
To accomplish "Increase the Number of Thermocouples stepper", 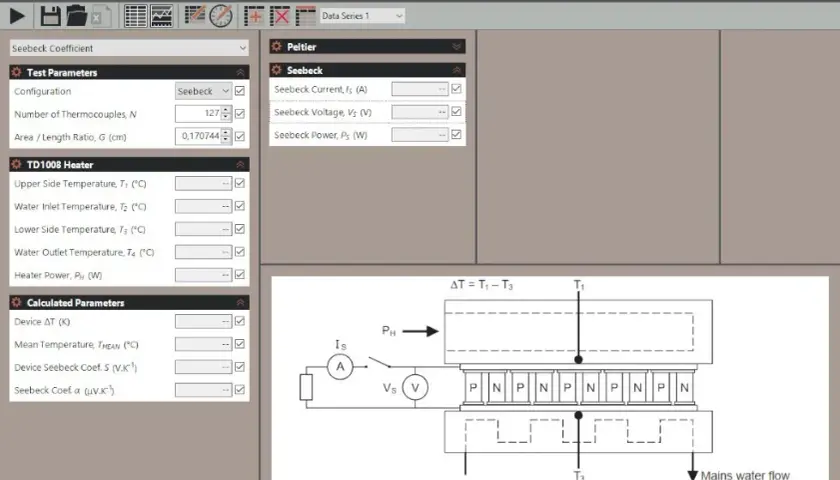I will pos(226,110).
